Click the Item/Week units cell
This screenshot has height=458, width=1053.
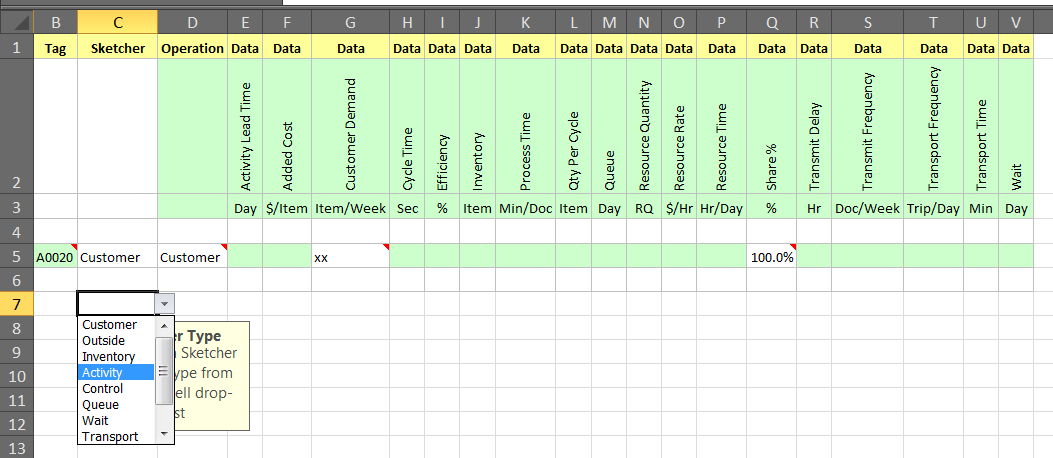pyautogui.click(x=351, y=208)
